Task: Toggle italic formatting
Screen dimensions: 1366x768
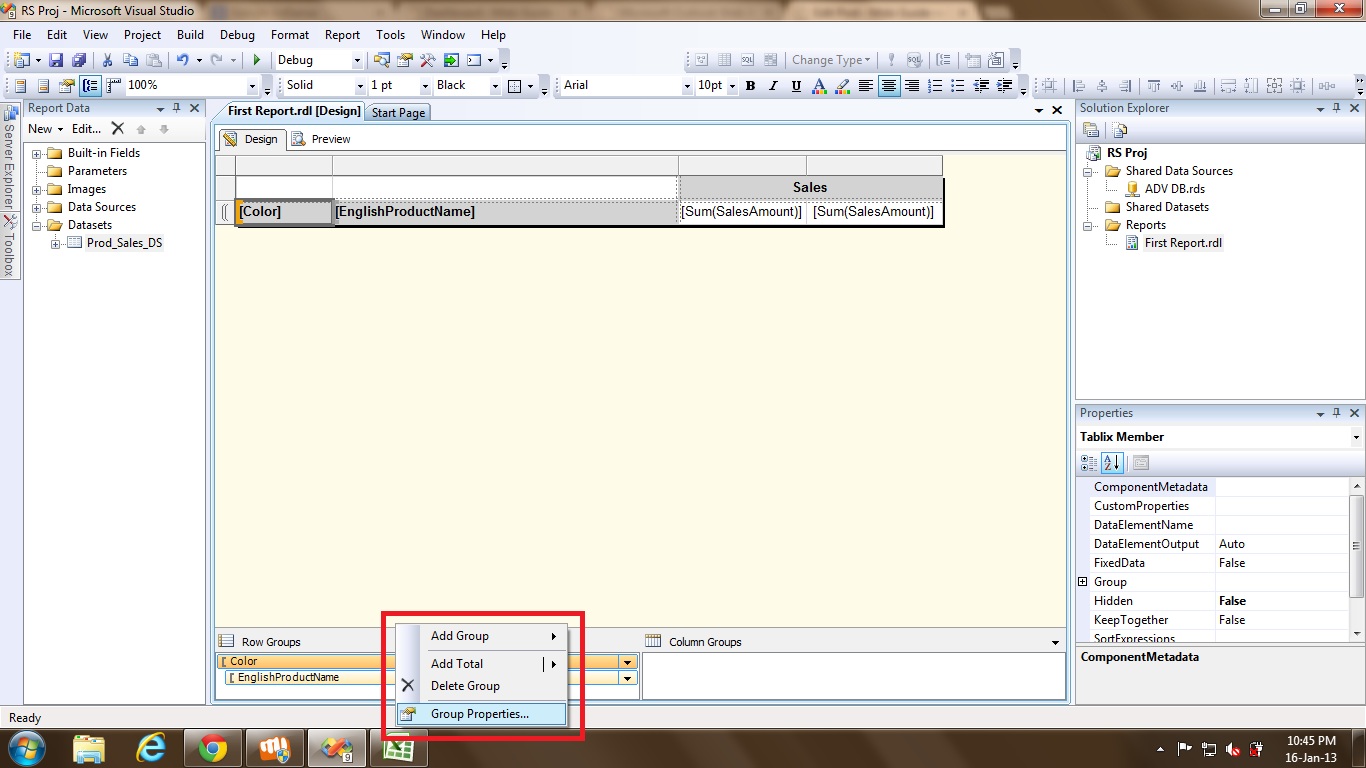Action: pos(773,86)
